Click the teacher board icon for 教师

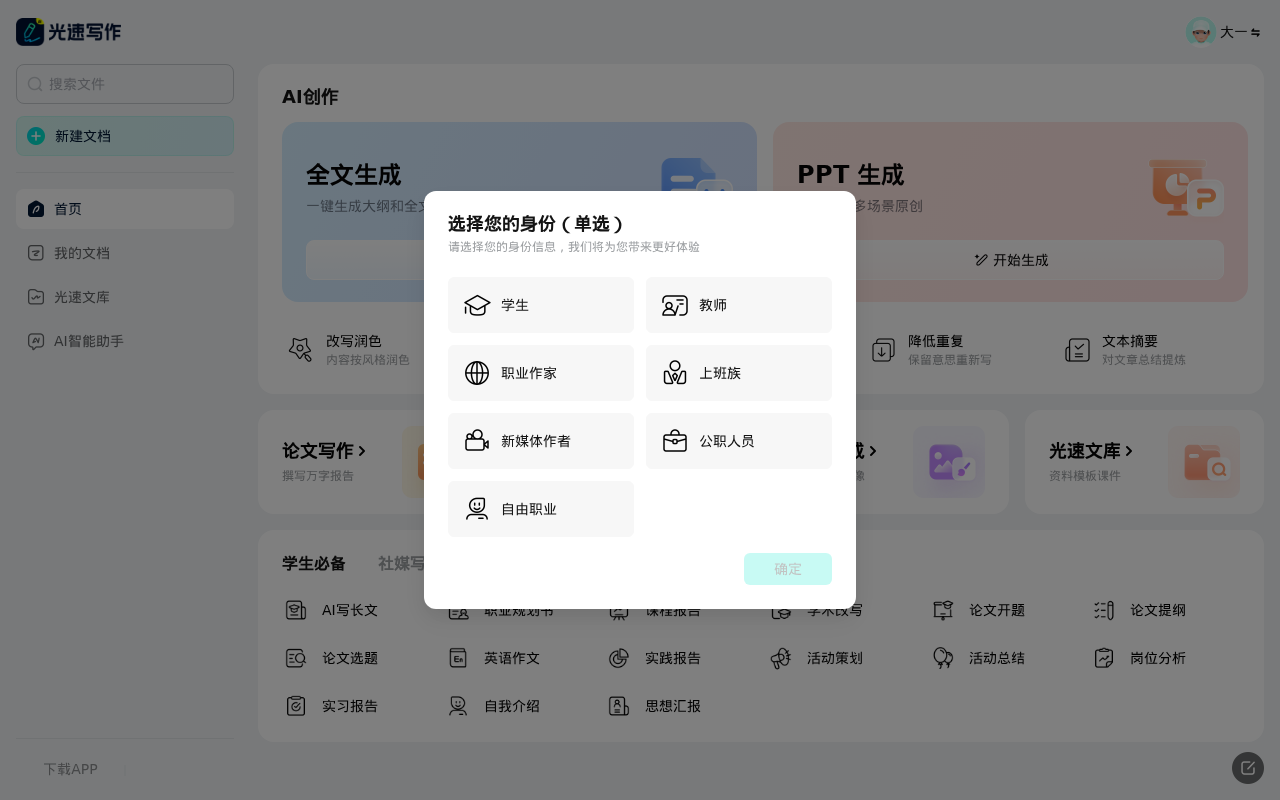pyautogui.click(x=675, y=305)
